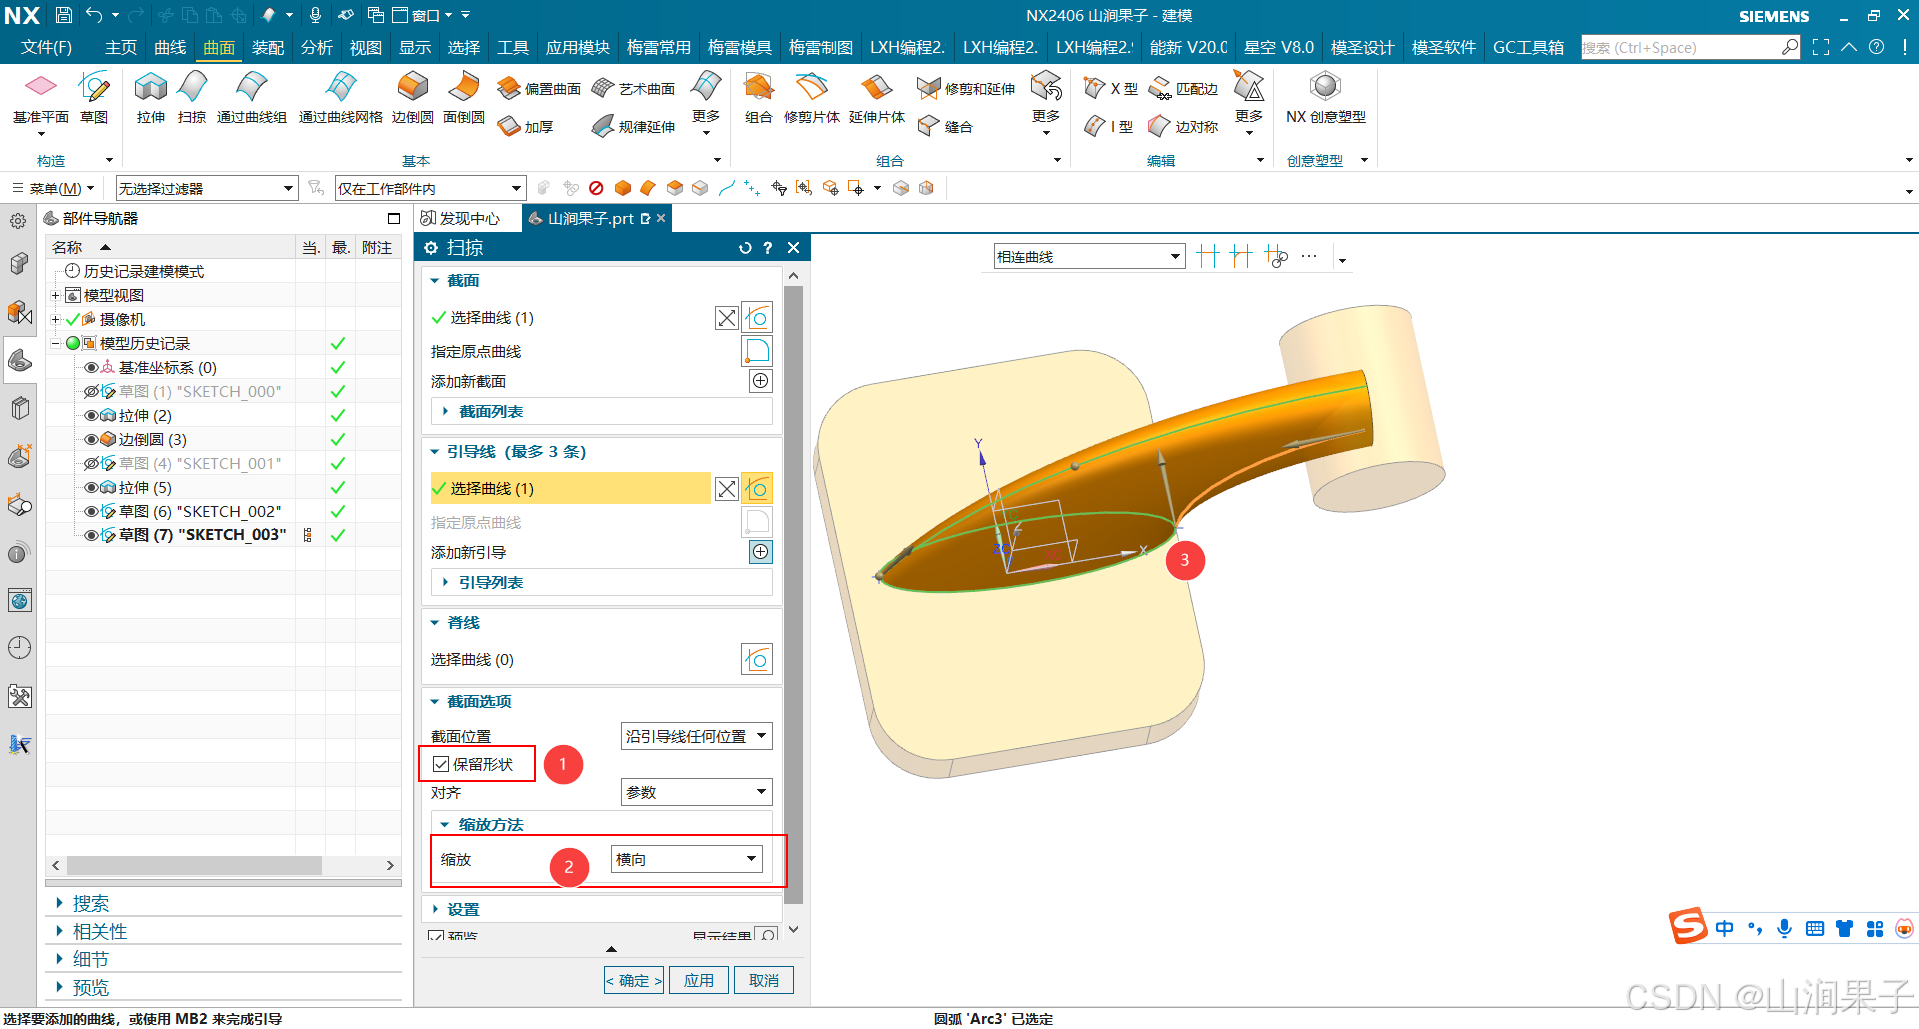Screen dimensions: 1919x1029
Task: Click the 确定 button
Action: 634,980
